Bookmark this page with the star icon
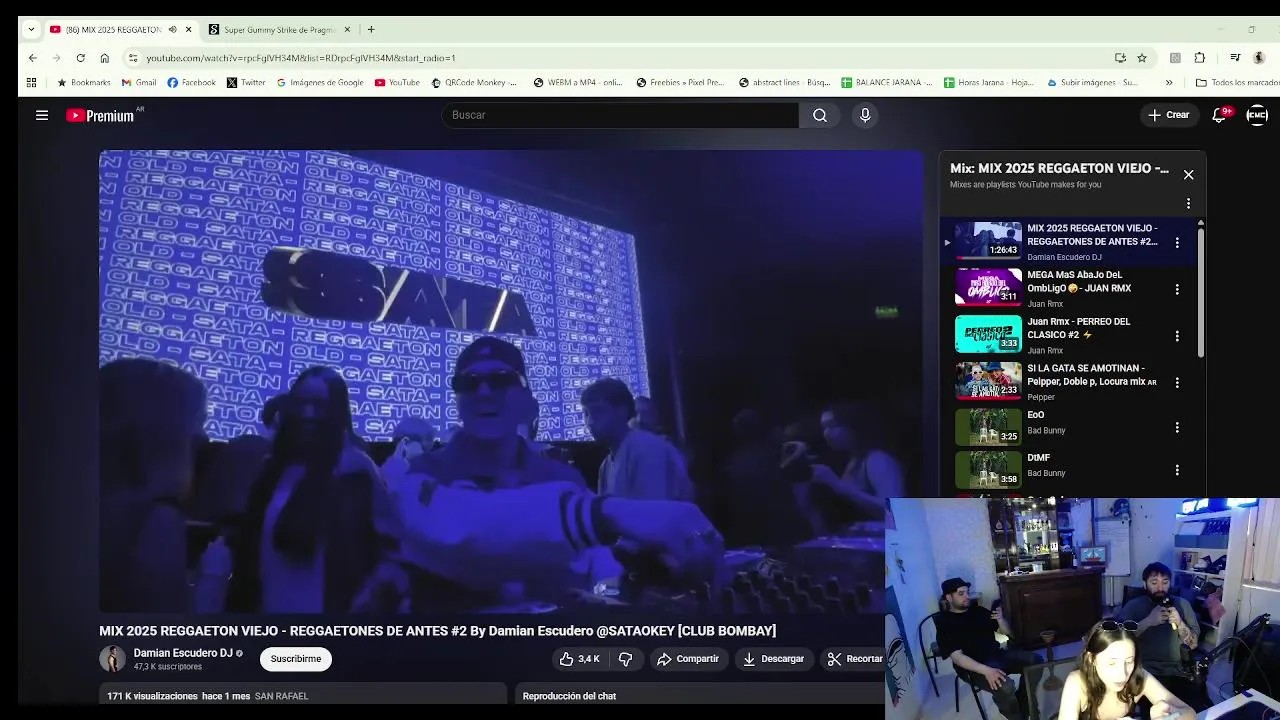Screen dimensions: 1280x720 click(1142, 58)
